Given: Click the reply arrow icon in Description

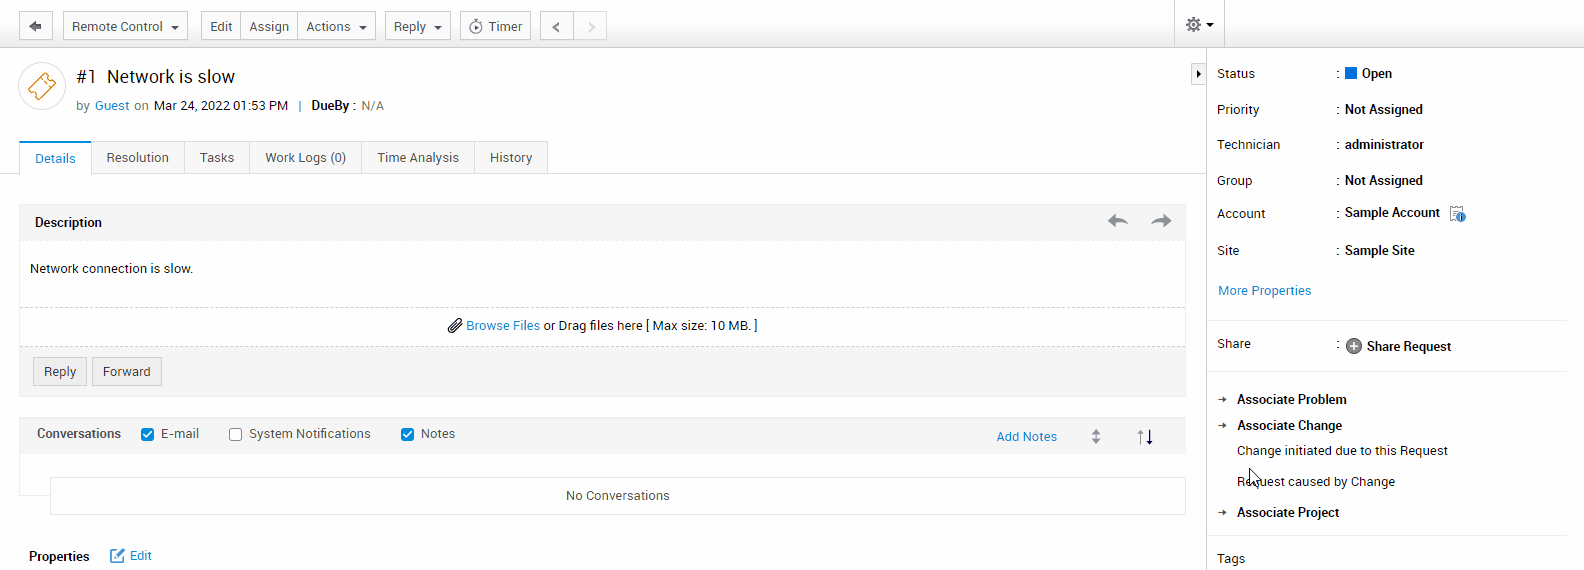Looking at the screenshot, I should [x=1117, y=221].
